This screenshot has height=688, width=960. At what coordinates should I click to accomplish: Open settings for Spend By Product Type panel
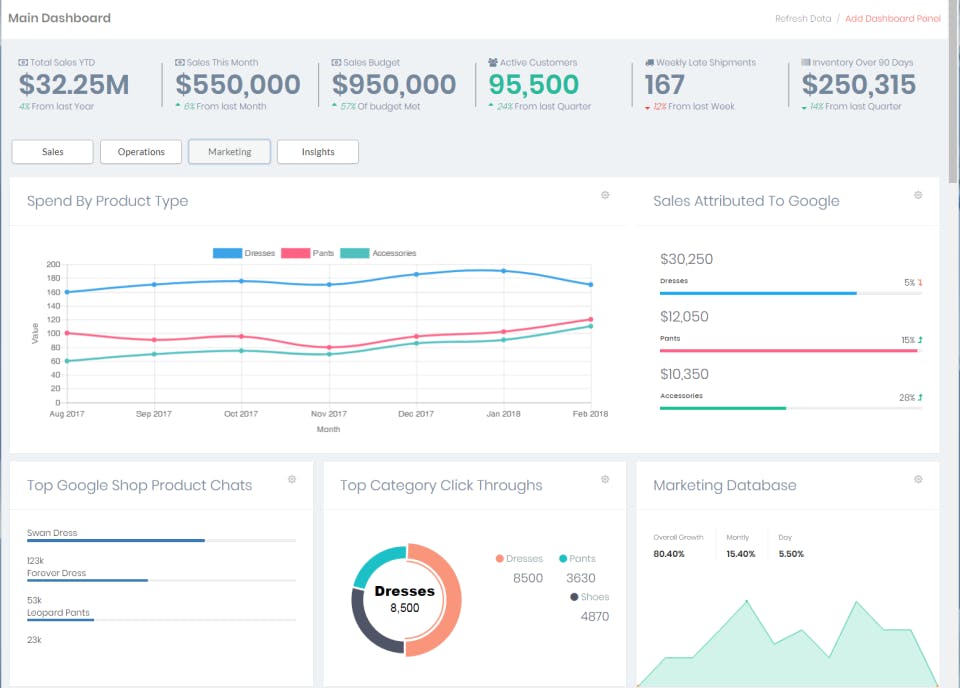click(605, 196)
